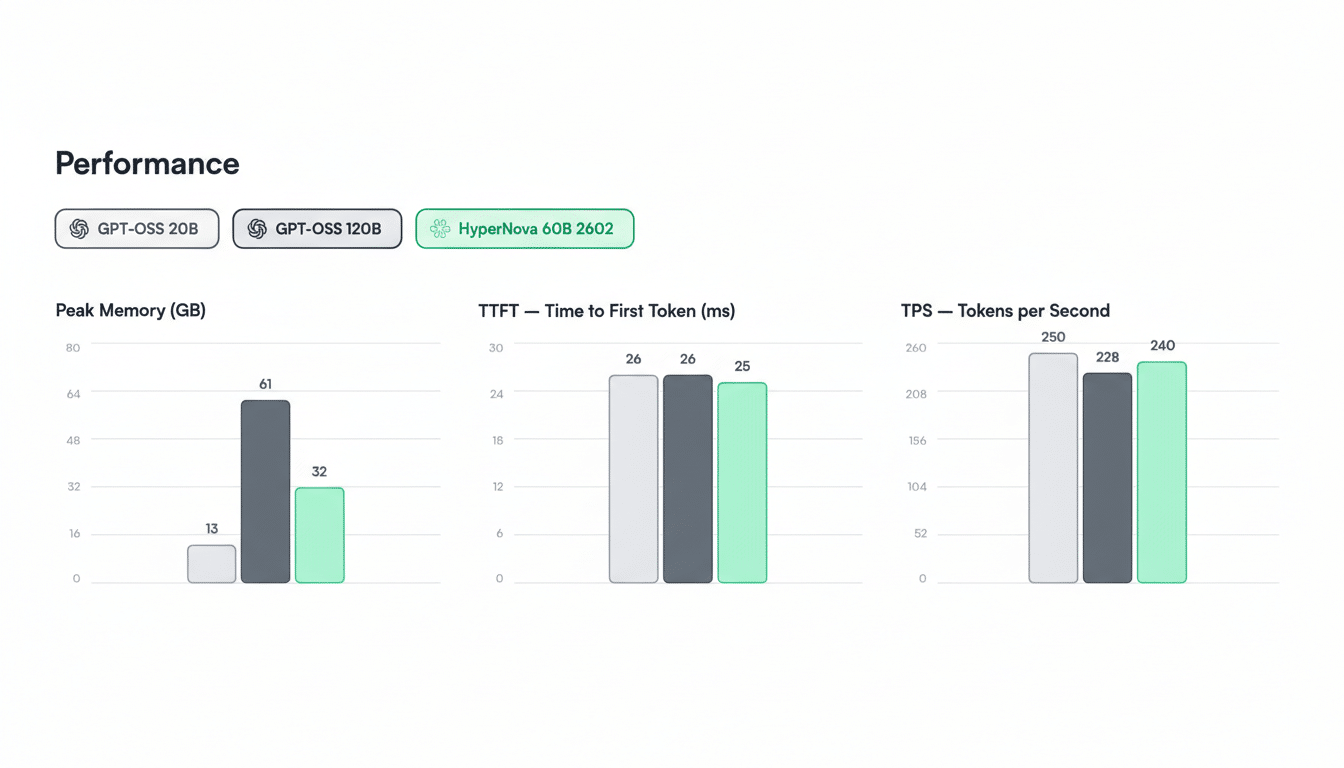The image size is (1344, 768).
Task: Select the 61 GB Peak Memory bar
Action: click(265, 491)
